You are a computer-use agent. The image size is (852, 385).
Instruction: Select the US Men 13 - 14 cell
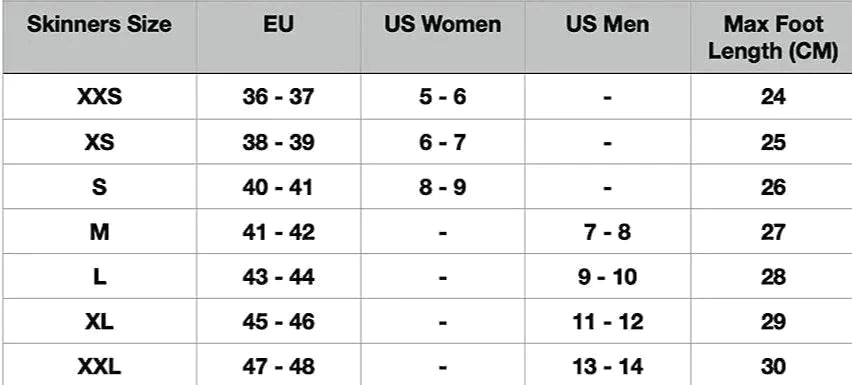tap(607, 367)
